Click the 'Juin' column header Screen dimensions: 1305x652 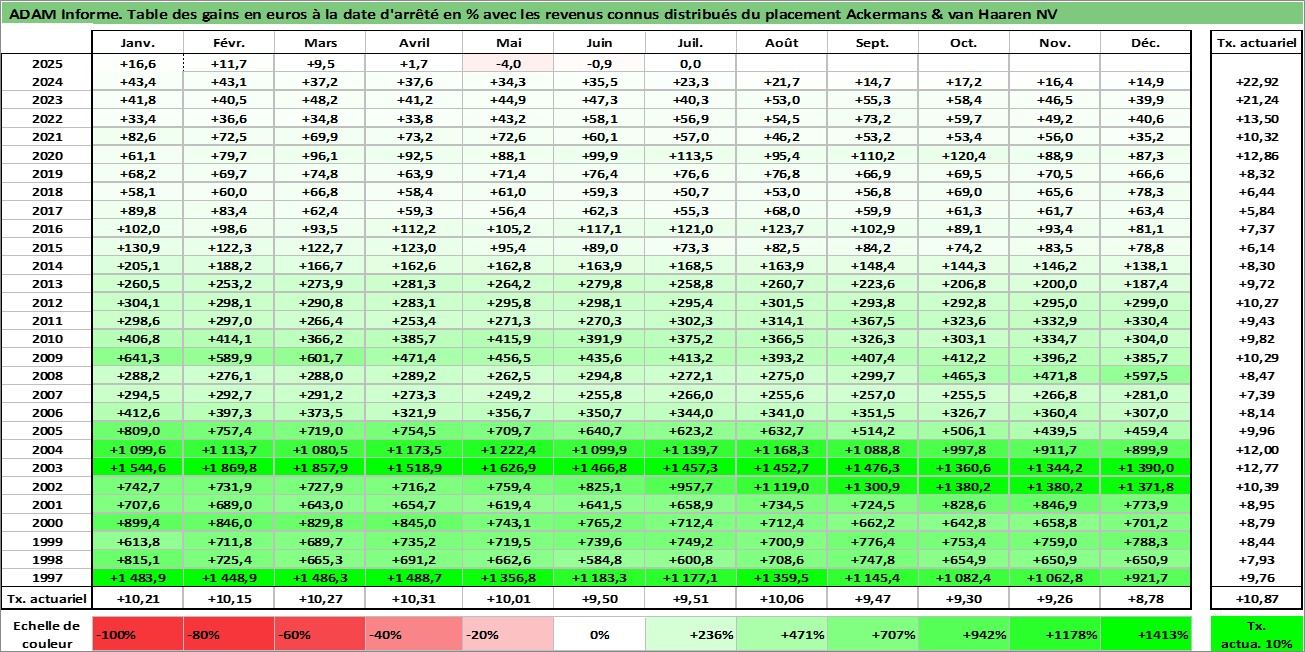coord(598,43)
